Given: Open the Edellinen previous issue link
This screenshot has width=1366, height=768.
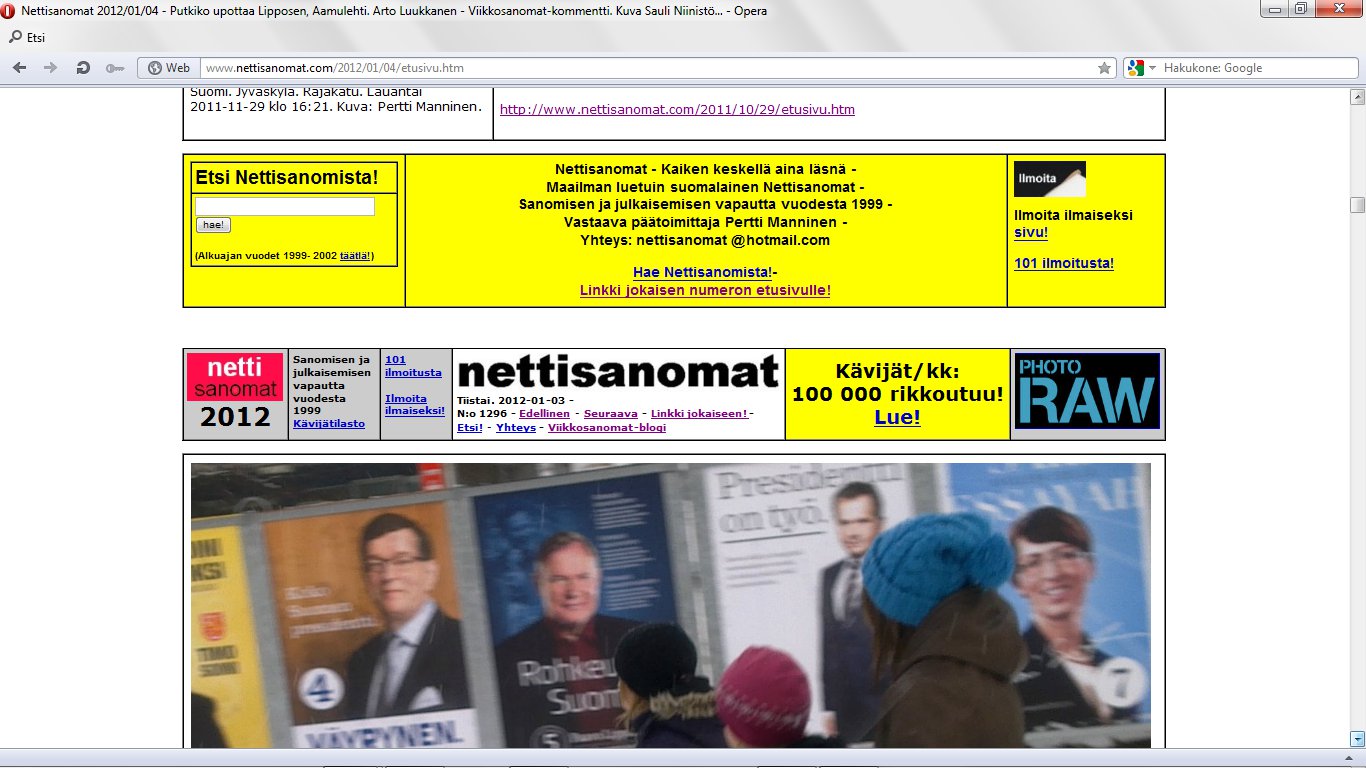Looking at the screenshot, I should tap(544, 414).
